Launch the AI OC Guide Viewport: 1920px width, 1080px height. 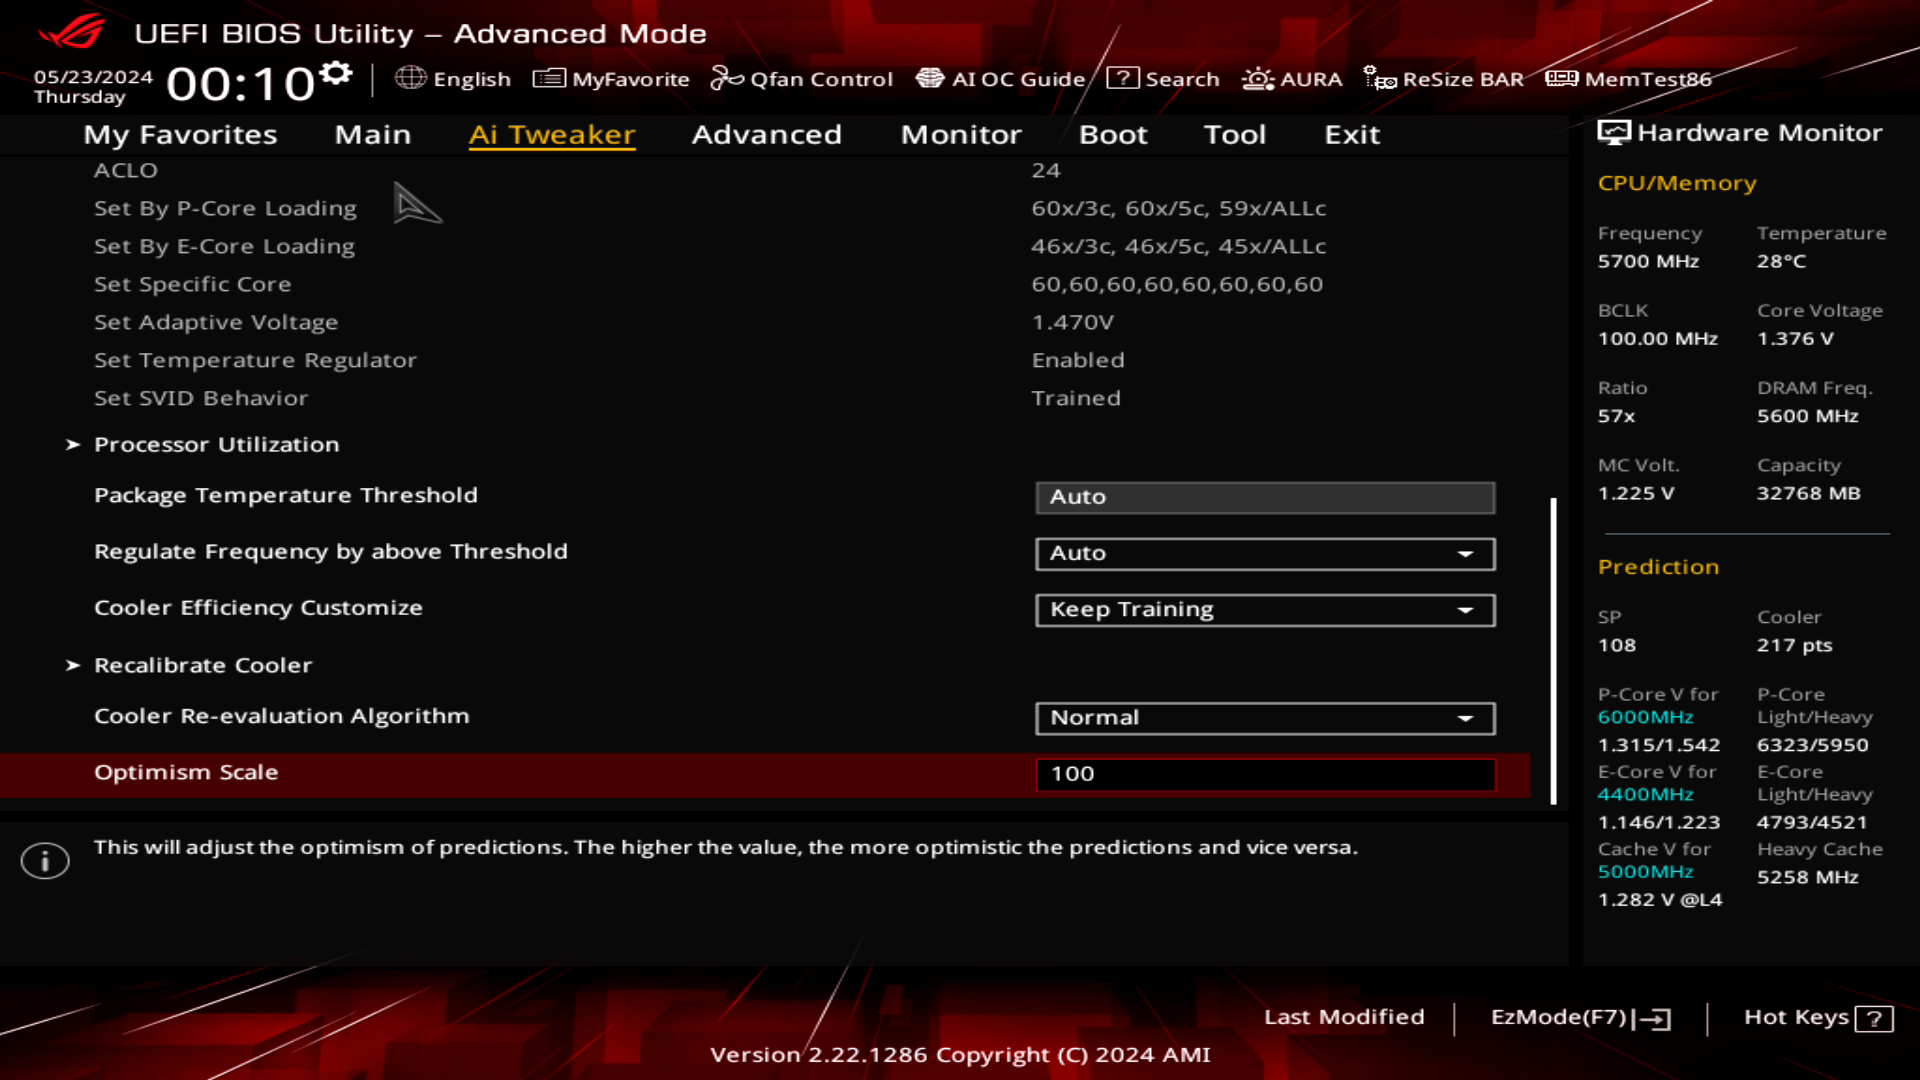tap(1000, 79)
